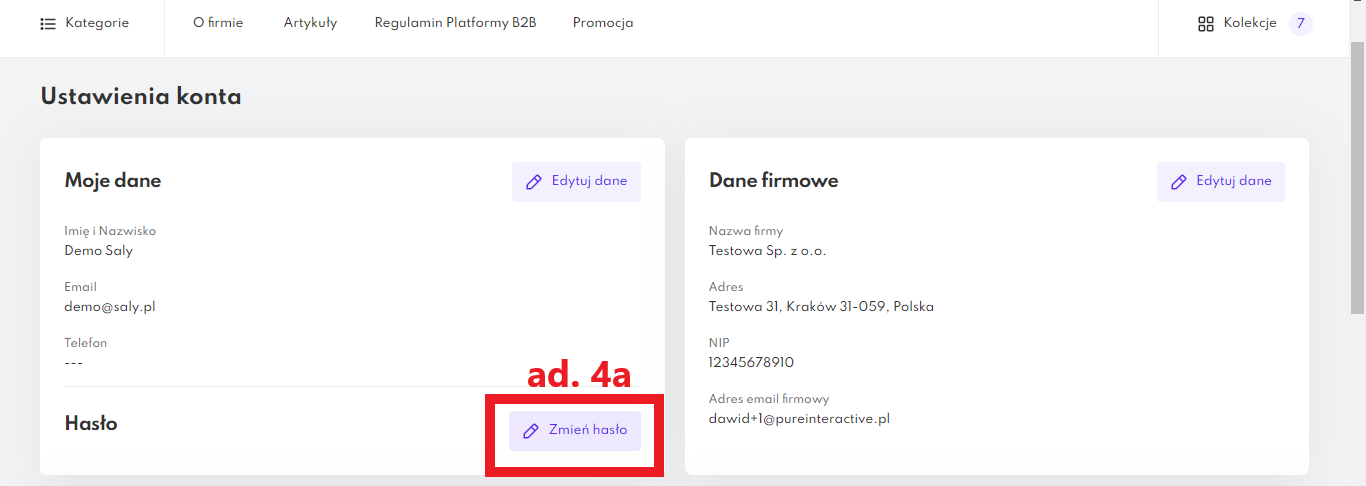Open Regulamin Platformy B2B

[x=455, y=23]
